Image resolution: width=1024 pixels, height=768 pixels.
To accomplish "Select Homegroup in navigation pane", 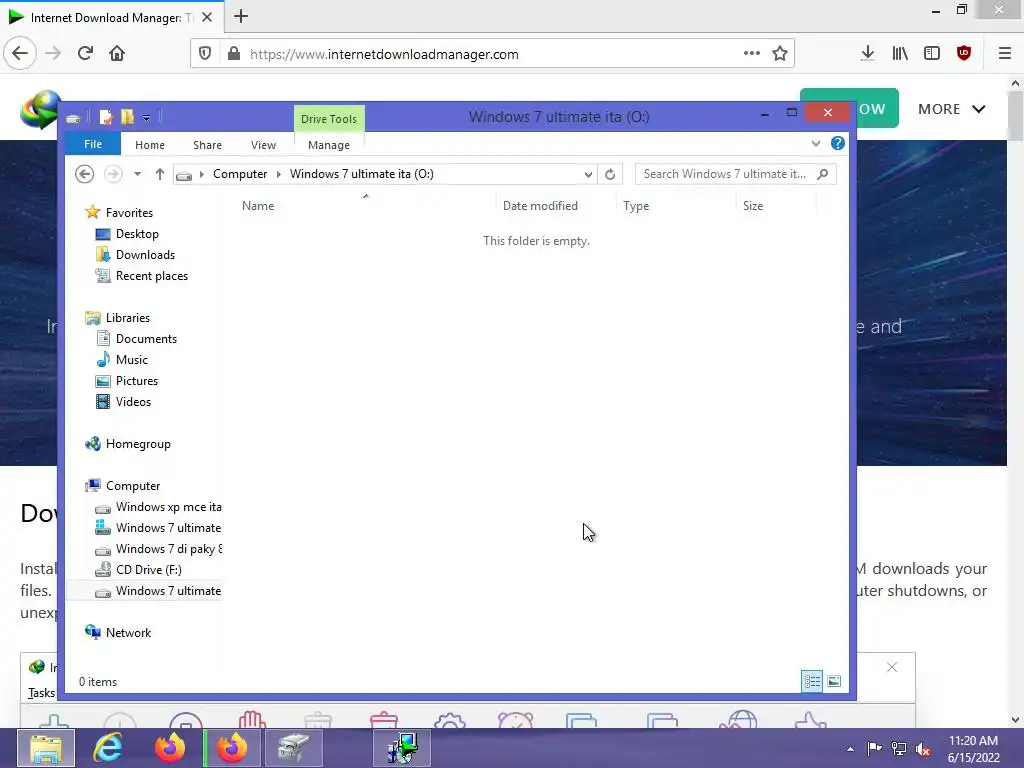I will pyautogui.click(x=138, y=444).
